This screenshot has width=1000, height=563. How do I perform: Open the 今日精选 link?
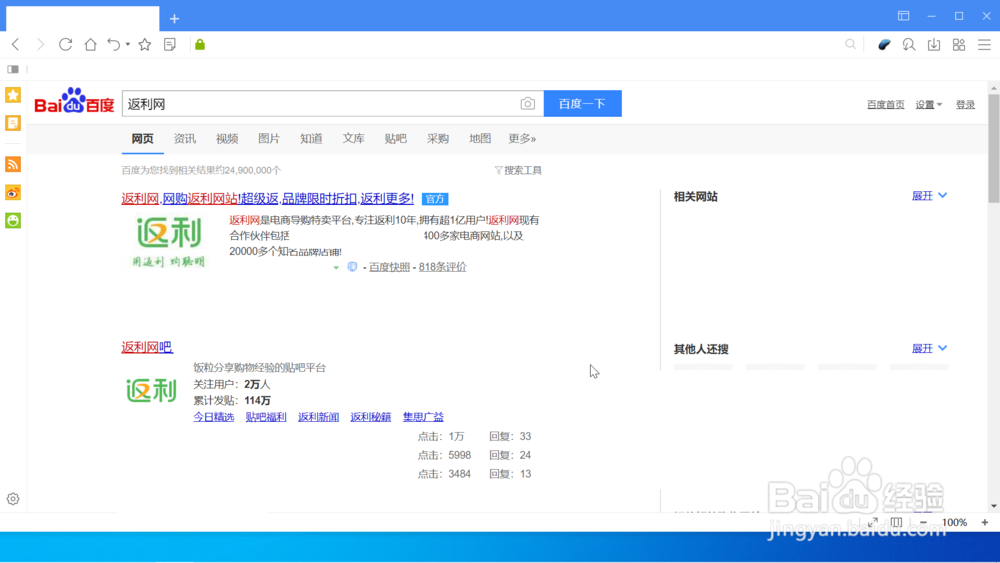coord(214,417)
